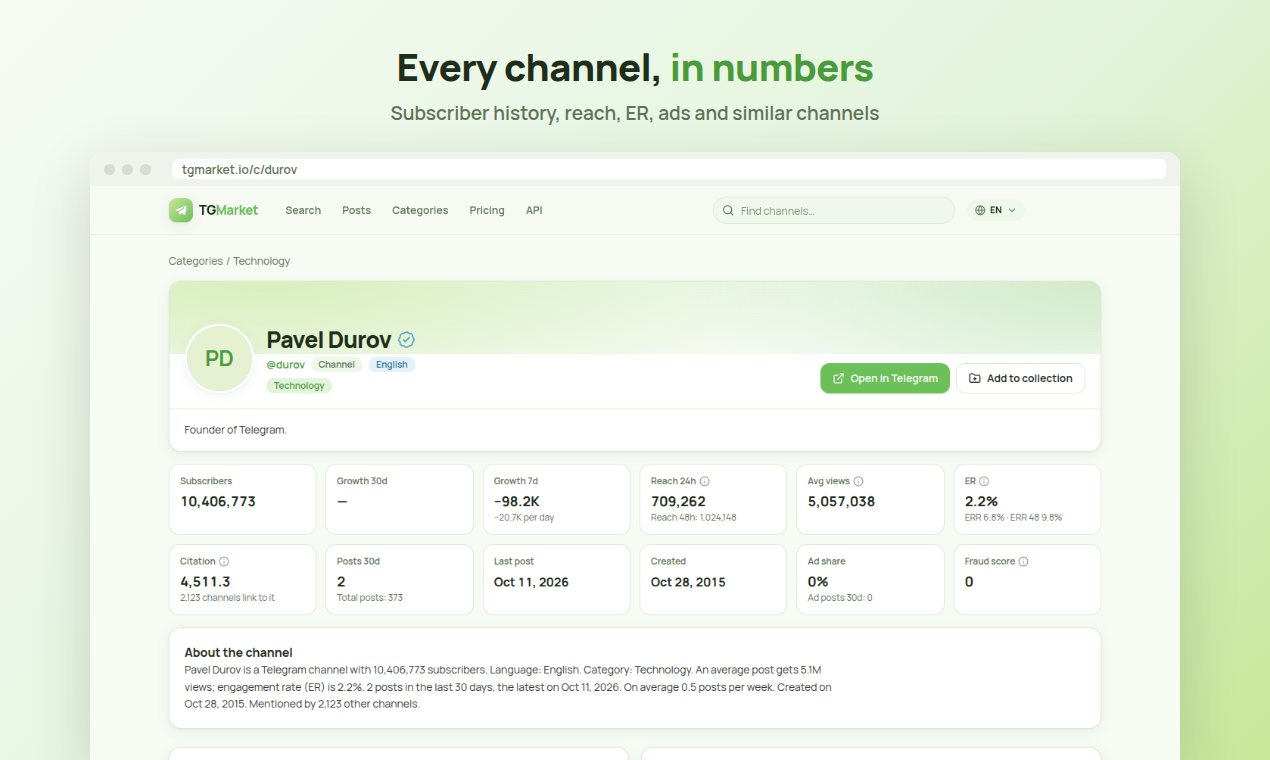Click the verified badge beside Pavel Durov
This screenshot has height=760, width=1270.
pyautogui.click(x=406, y=340)
